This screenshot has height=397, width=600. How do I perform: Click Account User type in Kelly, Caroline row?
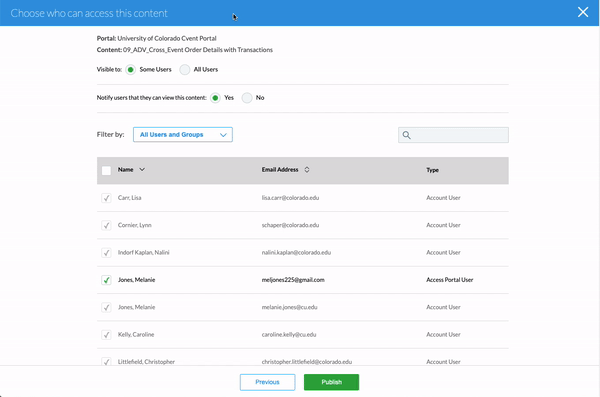point(443,334)
